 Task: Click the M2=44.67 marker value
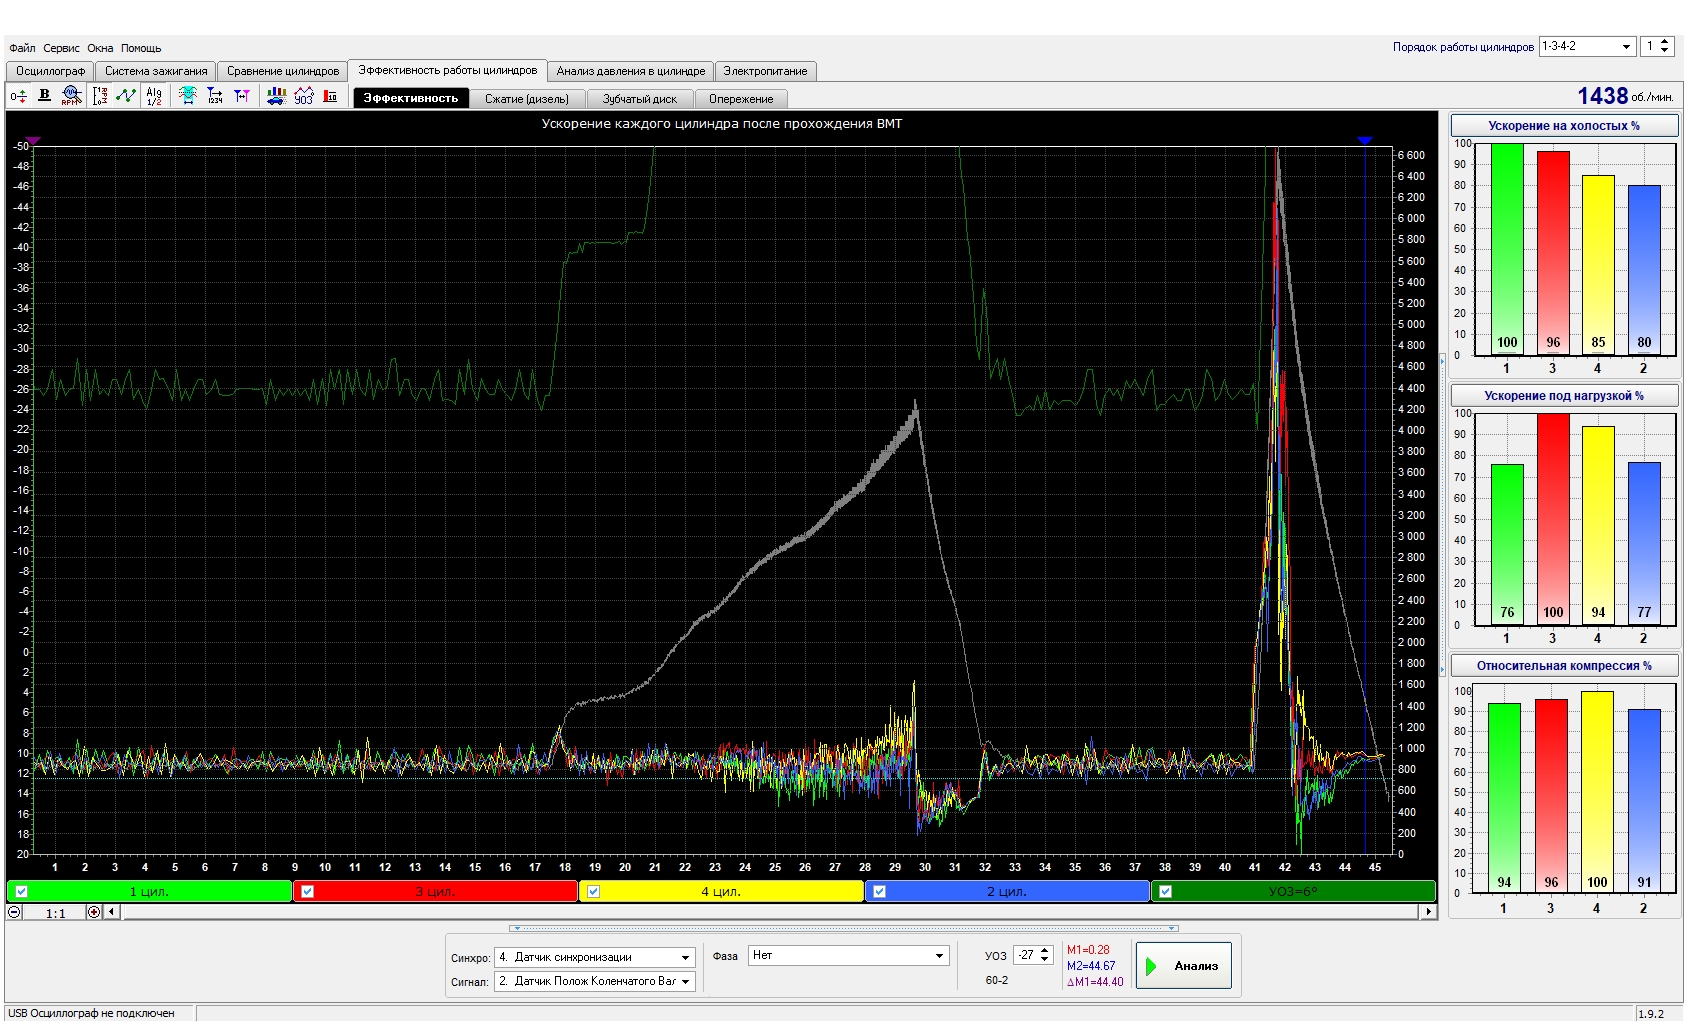1091,966
